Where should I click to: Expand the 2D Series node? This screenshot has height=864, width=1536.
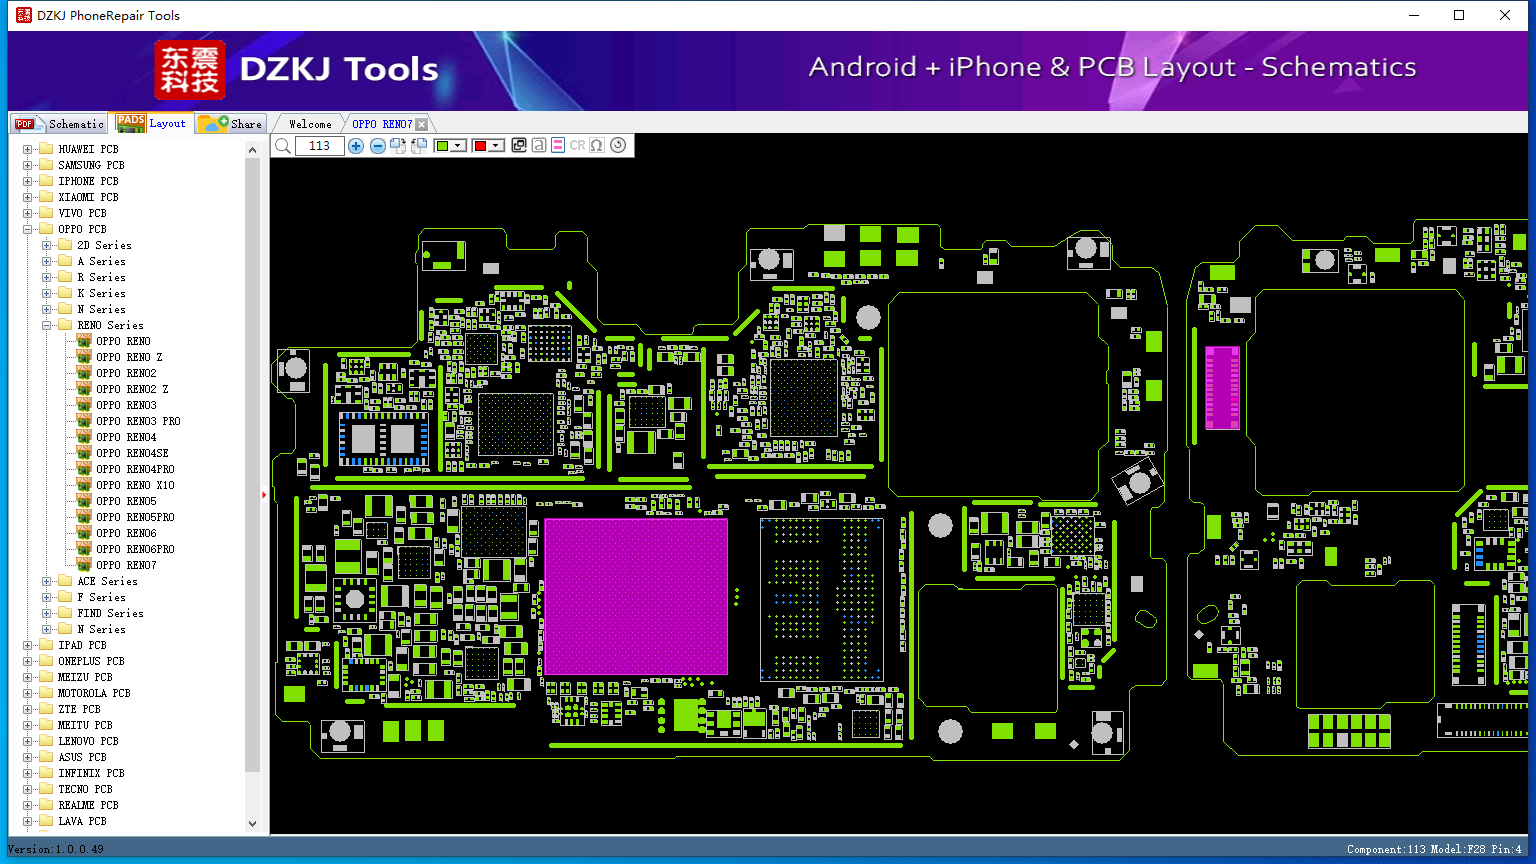(x=47, y=245)
